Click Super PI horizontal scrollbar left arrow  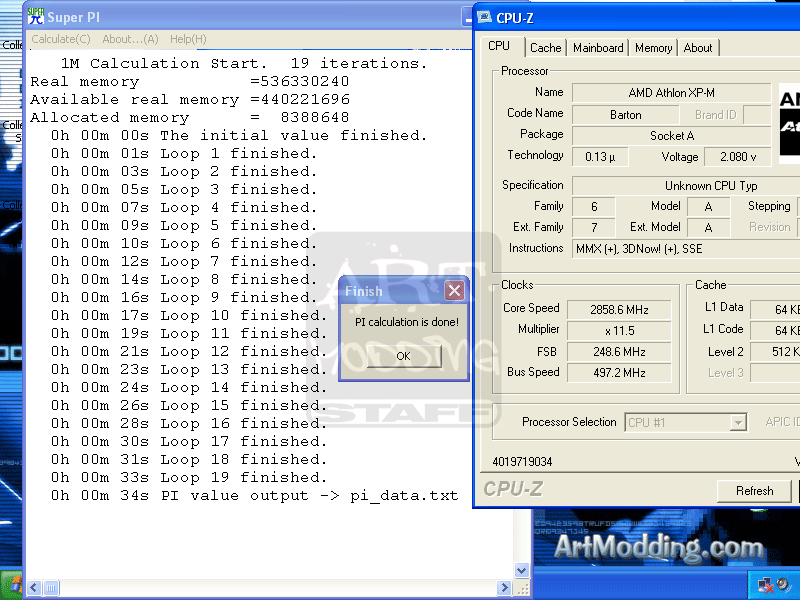pyautogui.click(x=34, y=588)
